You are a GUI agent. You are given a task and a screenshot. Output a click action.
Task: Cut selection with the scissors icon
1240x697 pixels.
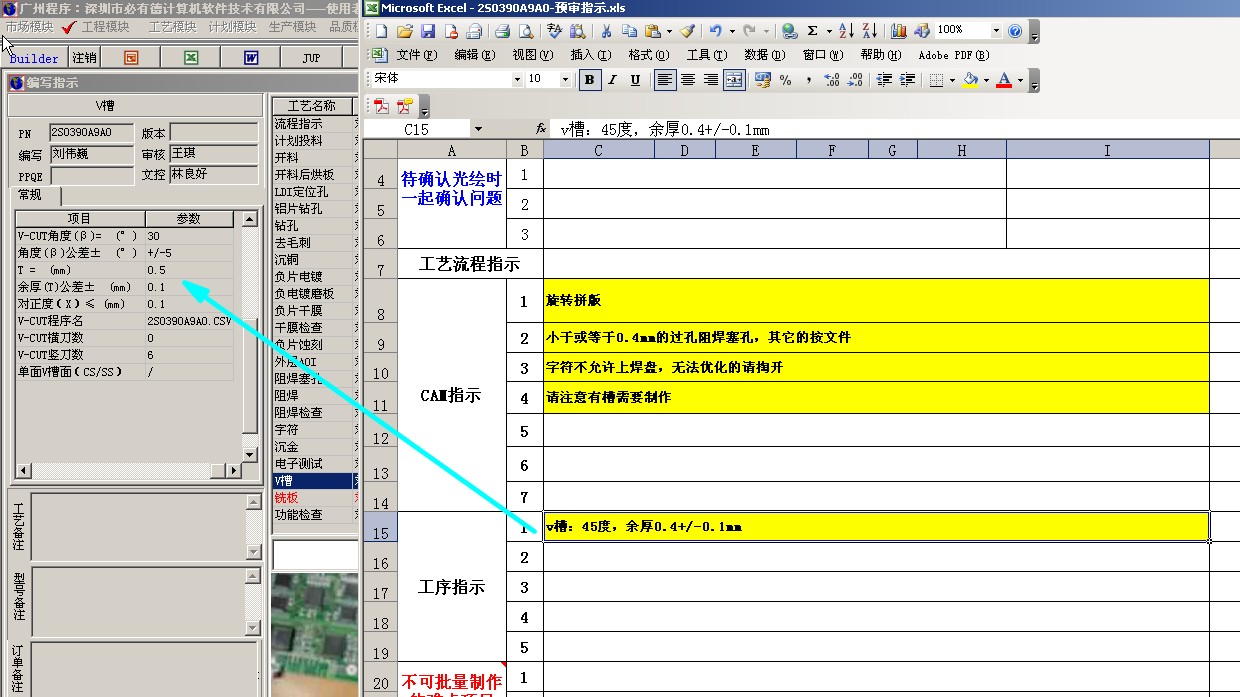pos(606,30)
